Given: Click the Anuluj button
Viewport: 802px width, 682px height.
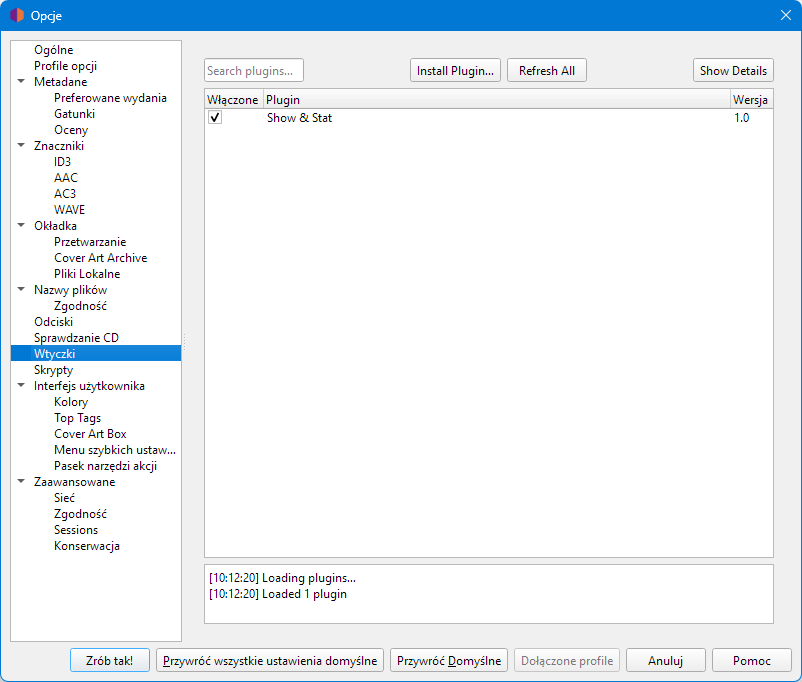Looking at the screenshot, I should [x=665, y=661].
